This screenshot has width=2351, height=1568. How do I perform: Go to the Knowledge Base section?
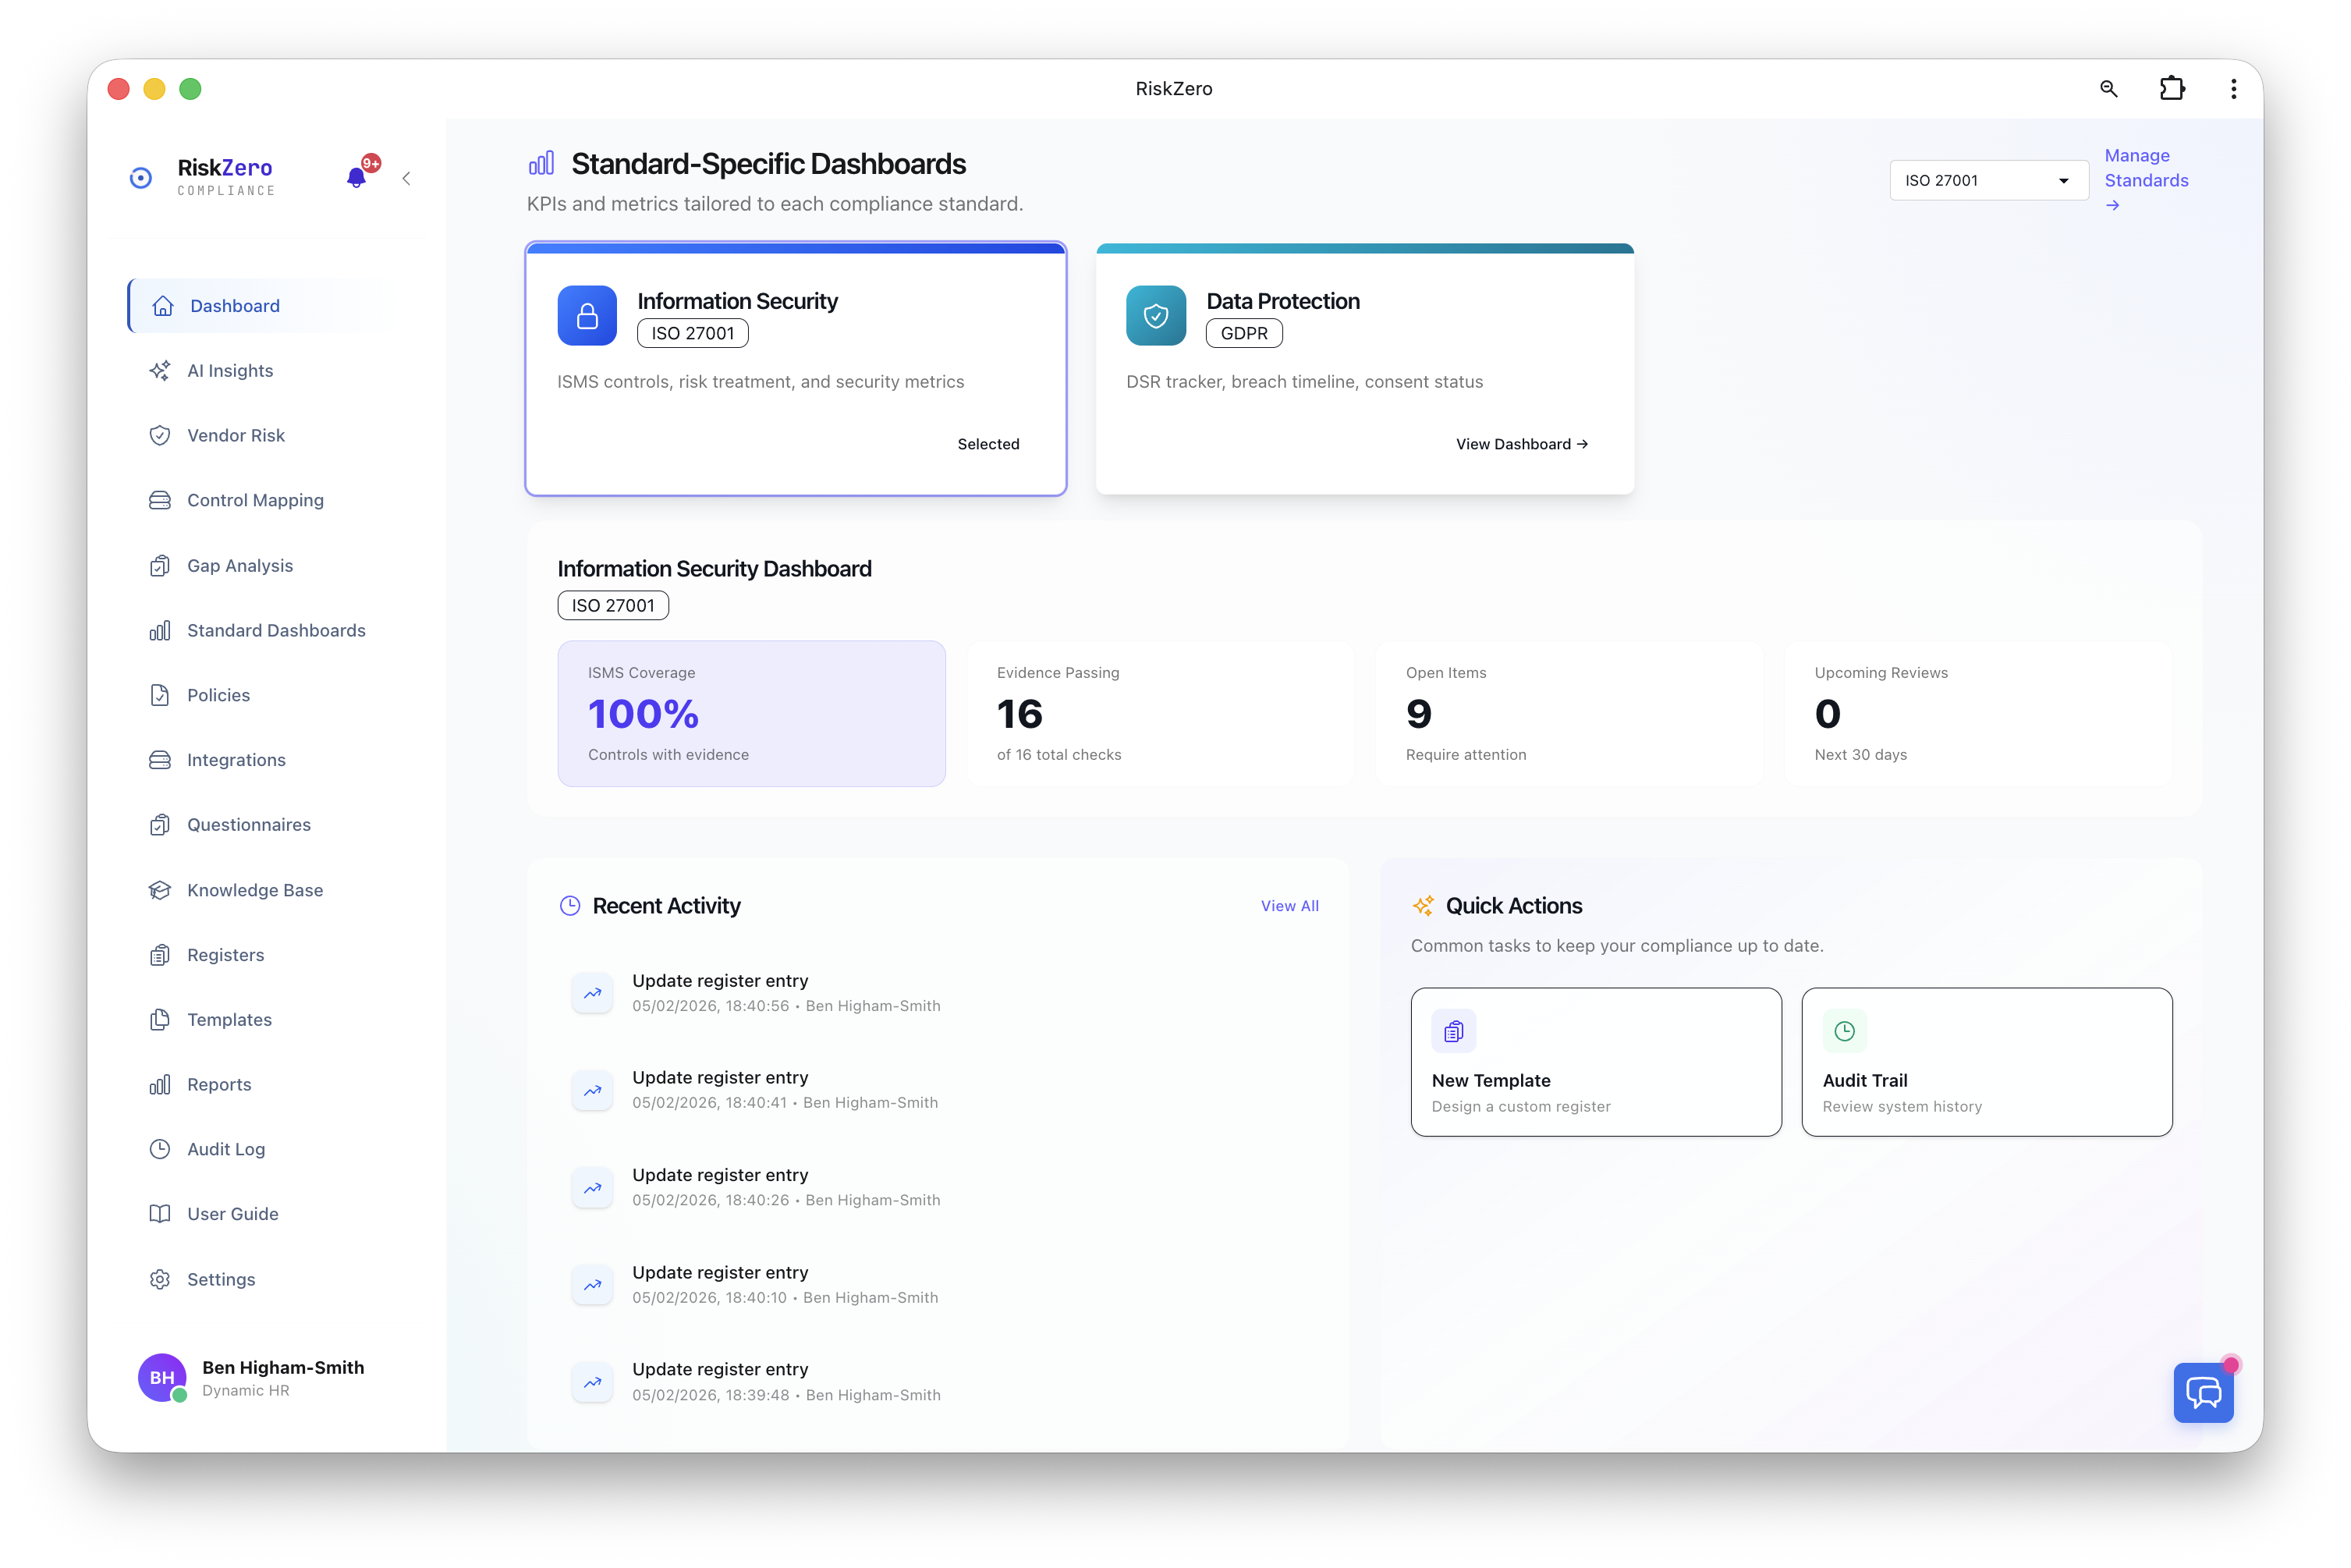[x=254, y=889]
